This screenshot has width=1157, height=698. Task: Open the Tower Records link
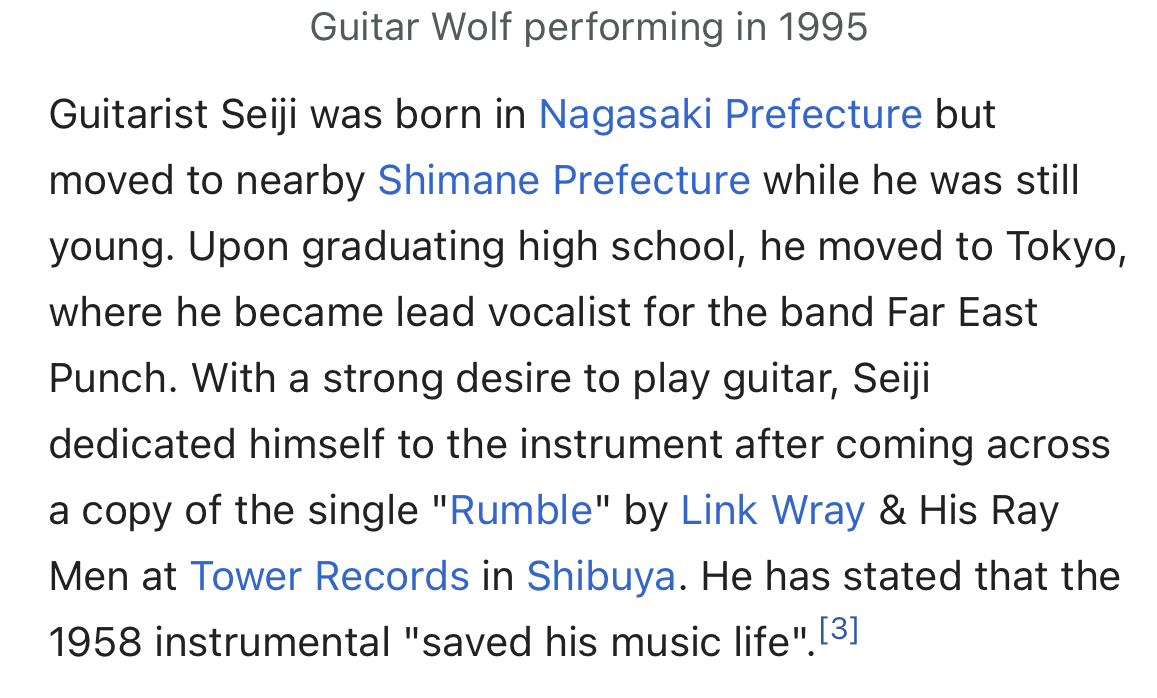pyautogui.click(x=329, y=576)
